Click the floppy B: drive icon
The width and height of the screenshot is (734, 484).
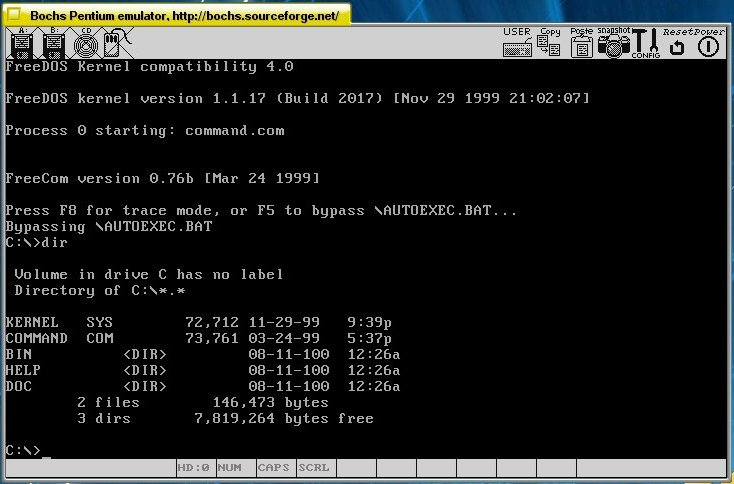(x=54, y=43)
